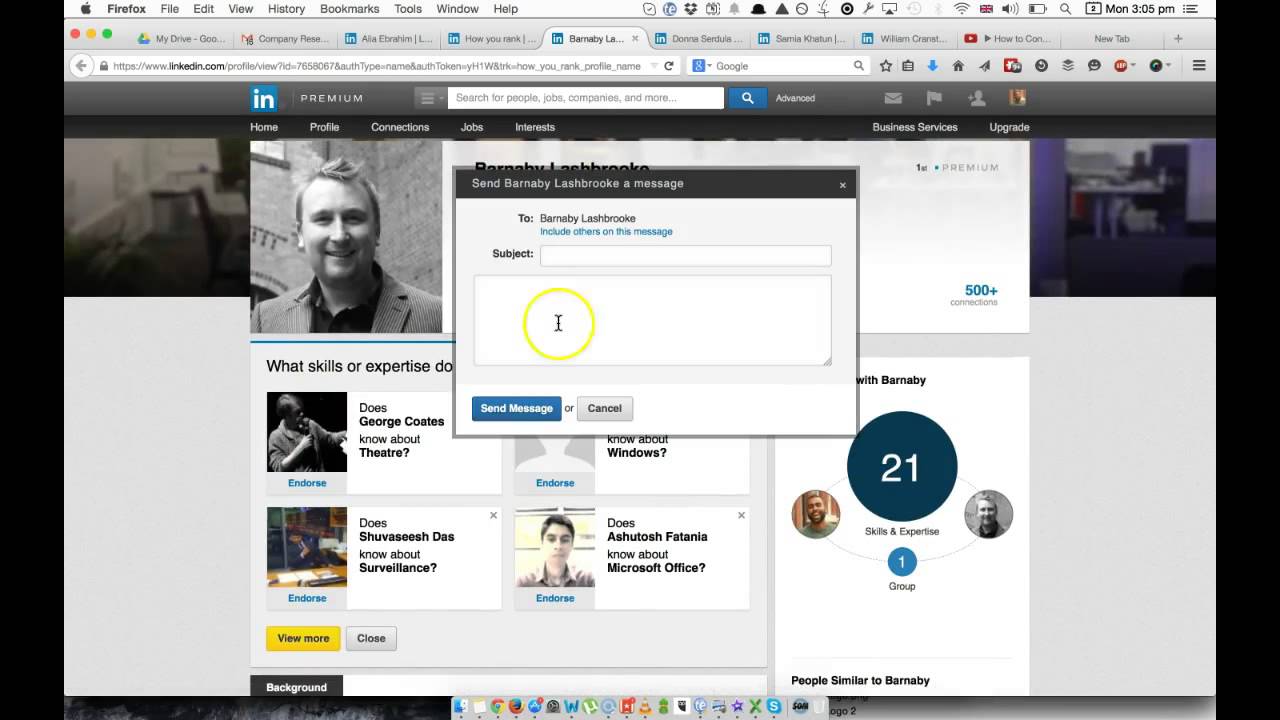The width and height of the screenshot is (1280, 720).
Task: Click the Dropbox menu bar icon
Action: pyautogui.click(x=692, y=9)
